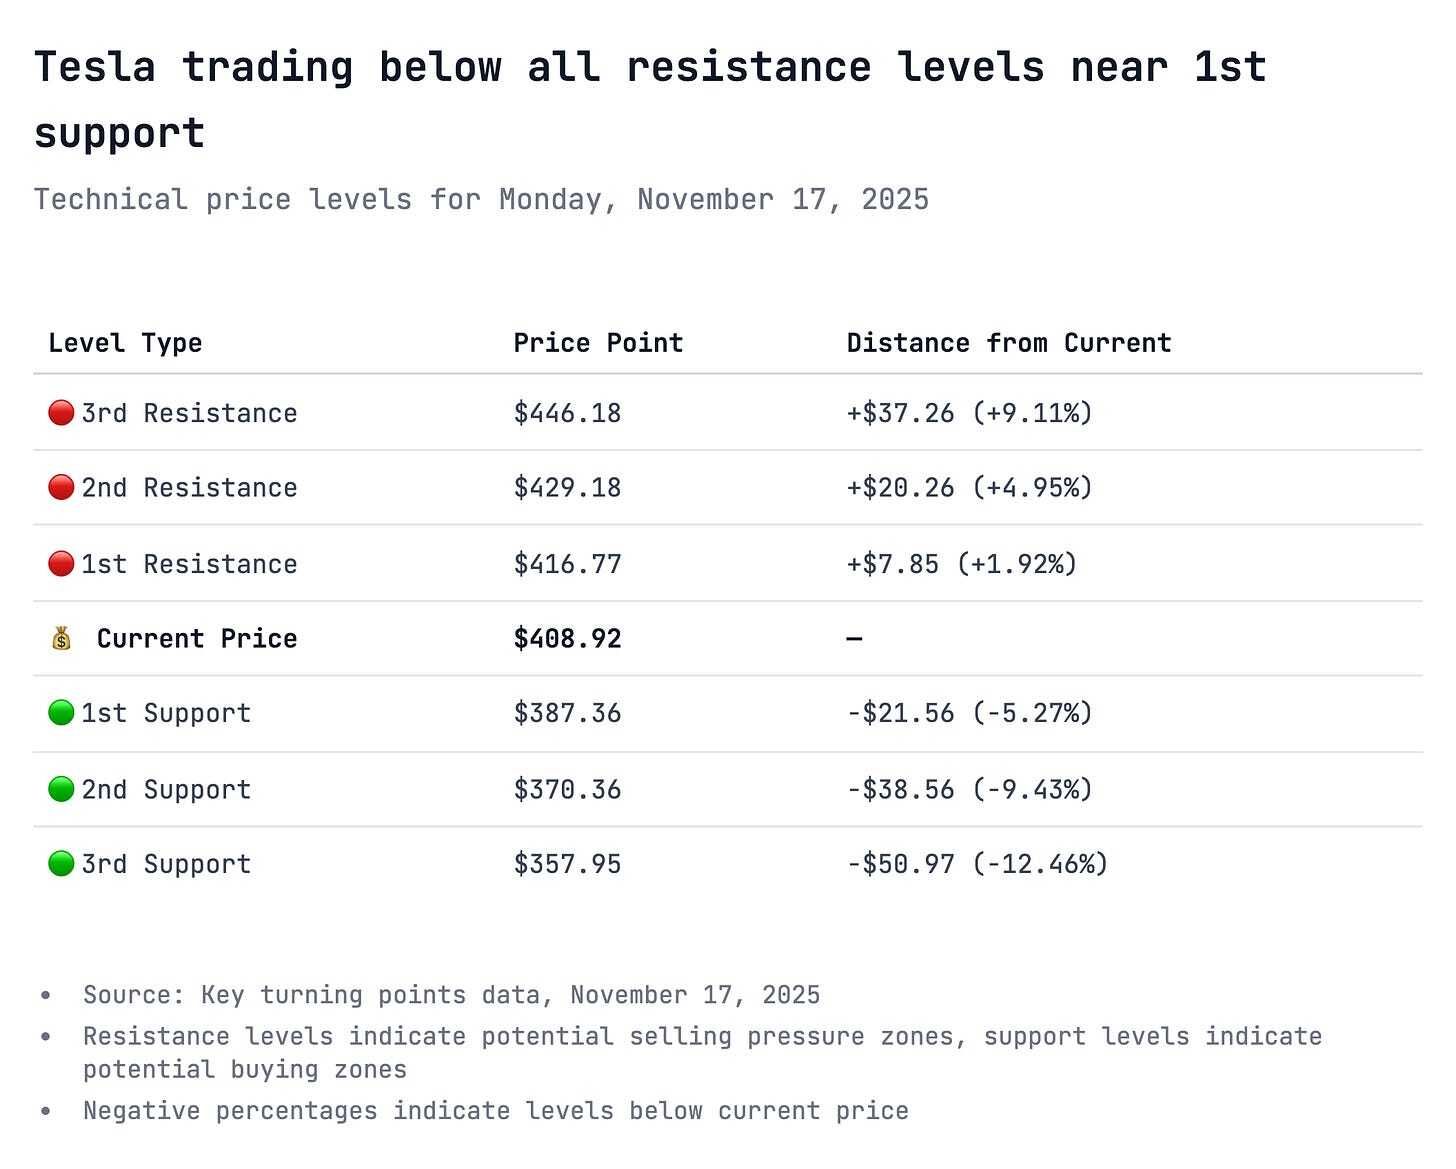Viewport: 1456px width, 1169px height.
Task: Click the chart title about Tesla trading
Action: [650, 99]
